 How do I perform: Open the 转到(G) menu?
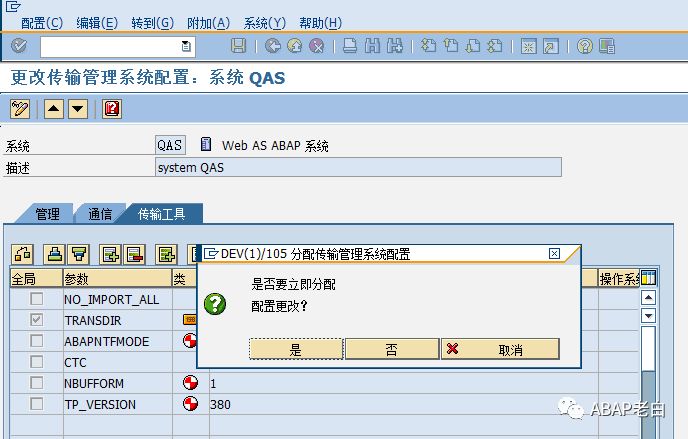152,23
